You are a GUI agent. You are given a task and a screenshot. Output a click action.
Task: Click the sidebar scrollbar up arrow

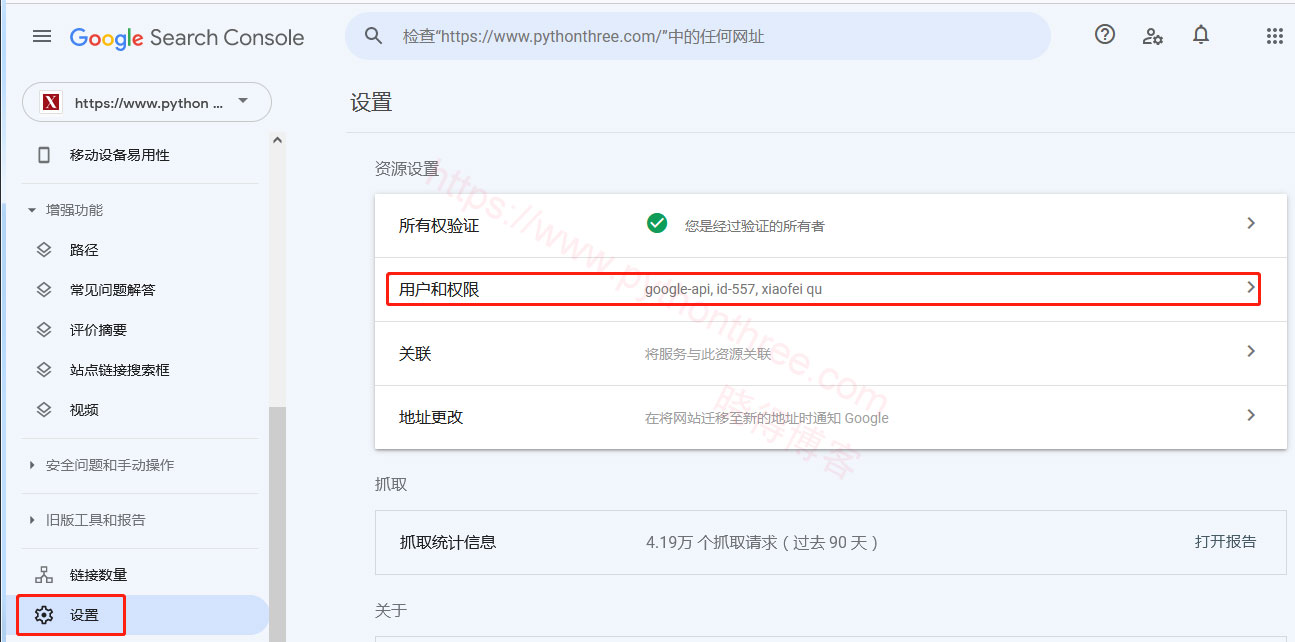click(278, 141)
